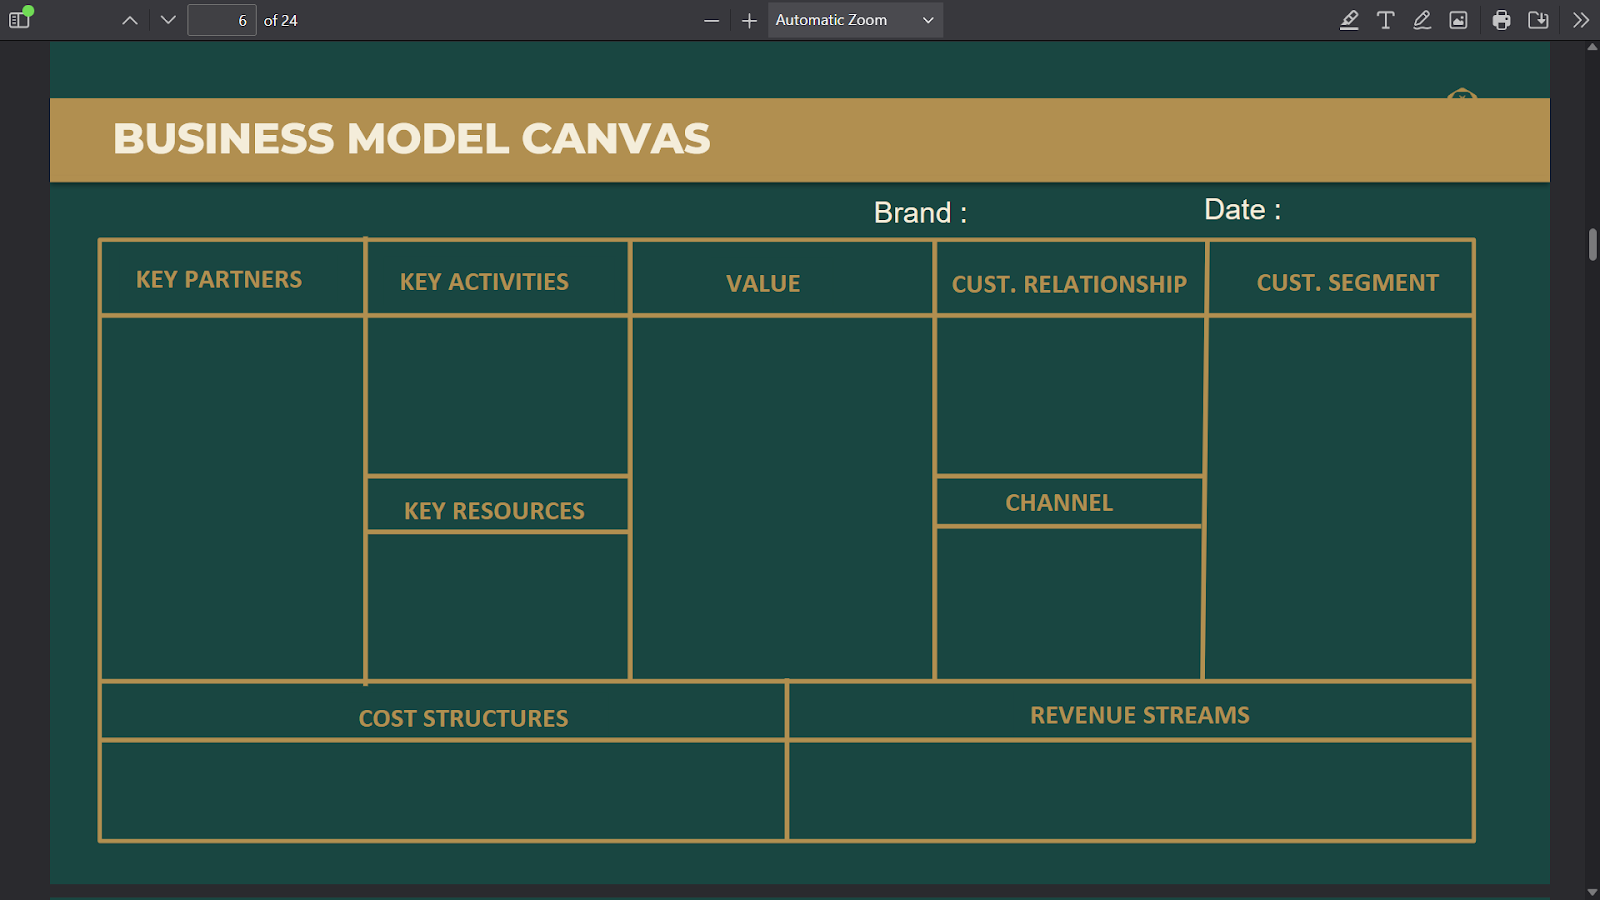Select the draw ink tool

[x=1422, y=20]
